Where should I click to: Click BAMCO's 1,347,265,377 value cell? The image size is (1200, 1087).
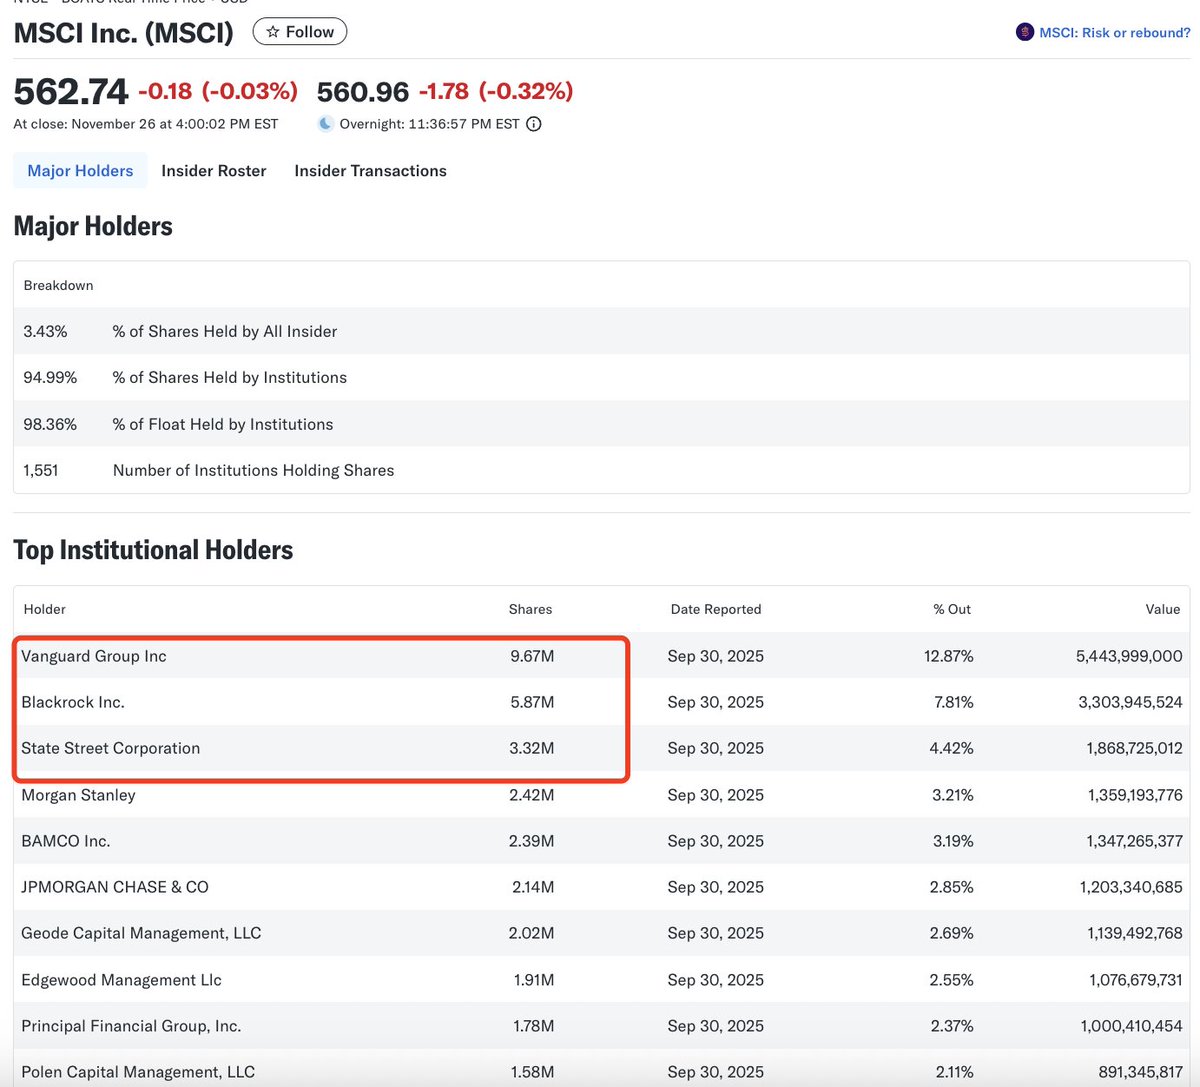click(x=1135, y=841)
